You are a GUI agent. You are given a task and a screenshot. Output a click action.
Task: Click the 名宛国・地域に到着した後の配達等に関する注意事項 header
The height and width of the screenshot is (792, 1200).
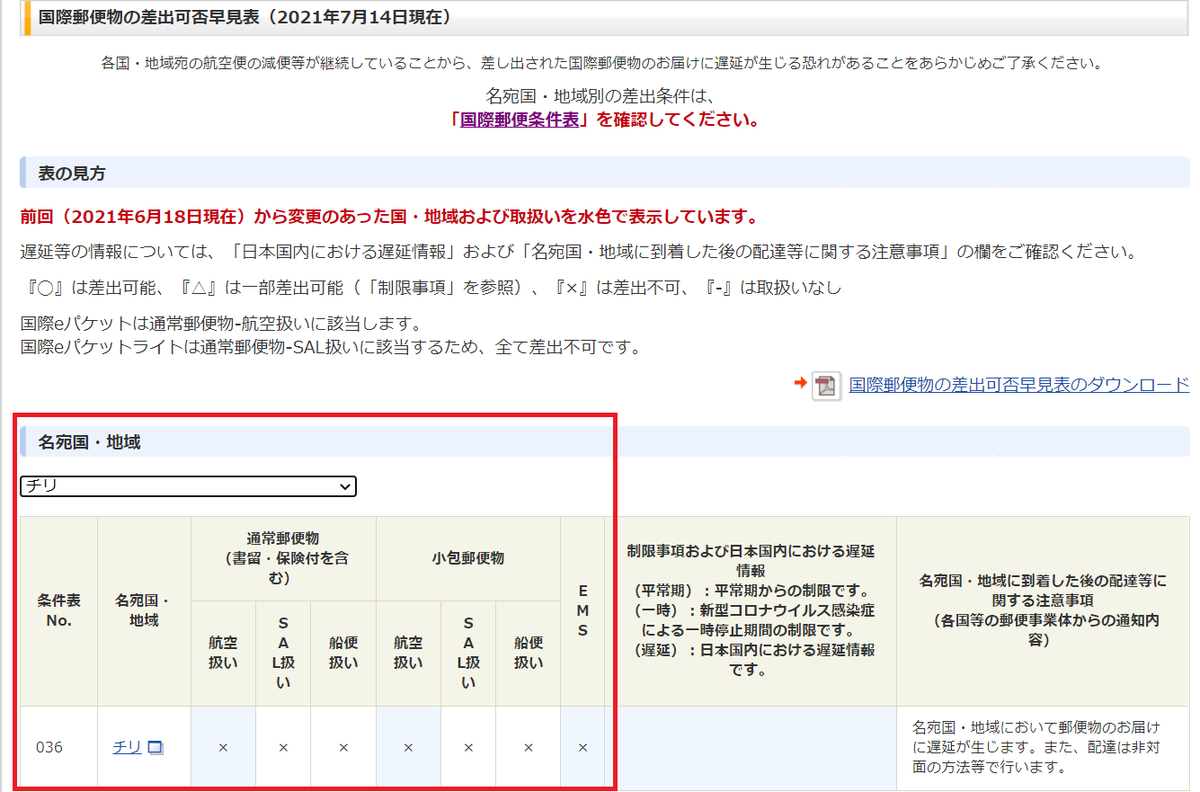pos(1044,611)
